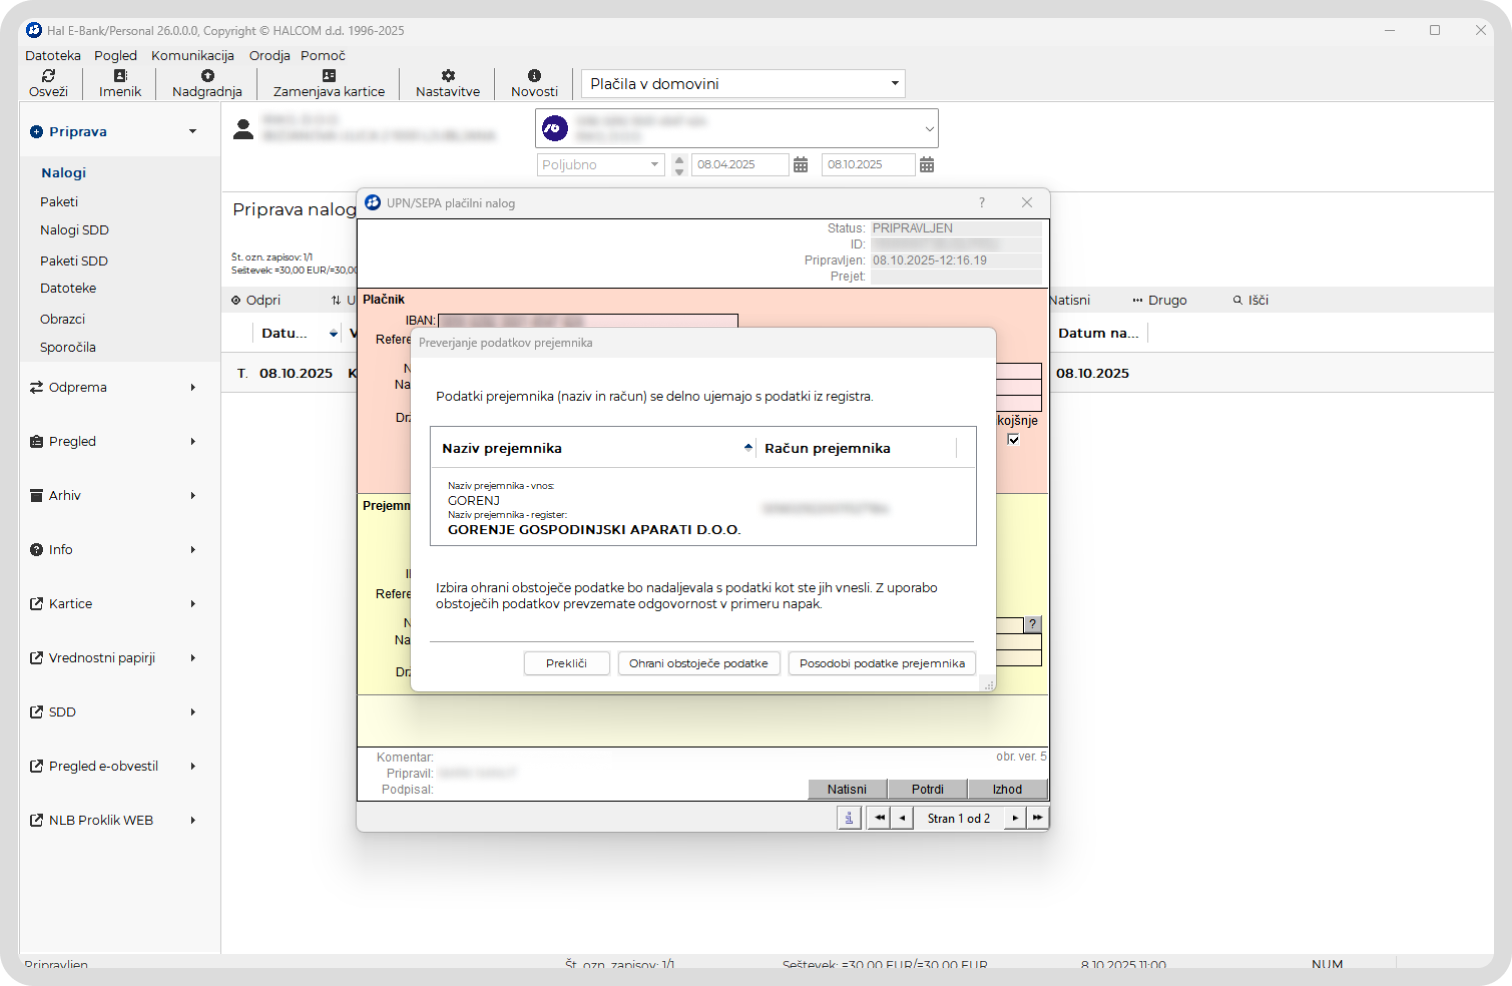Open the Orodja menu
Screen dimensions: 1512x986
point(269,56)
